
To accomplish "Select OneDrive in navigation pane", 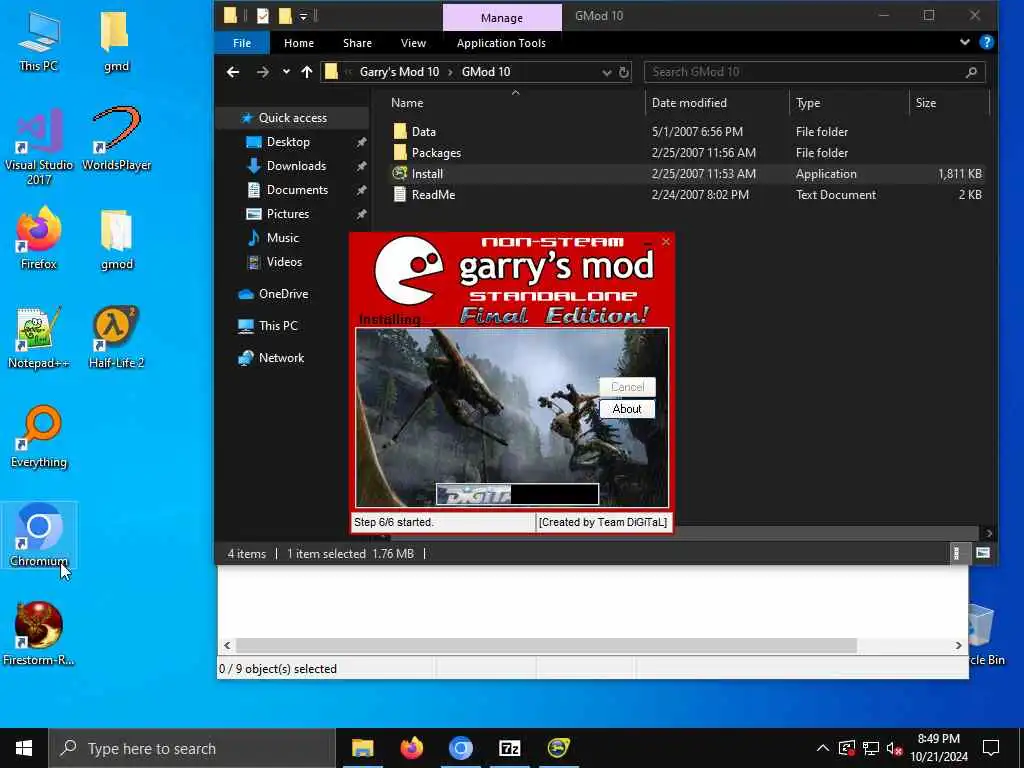I will (283, 294).
